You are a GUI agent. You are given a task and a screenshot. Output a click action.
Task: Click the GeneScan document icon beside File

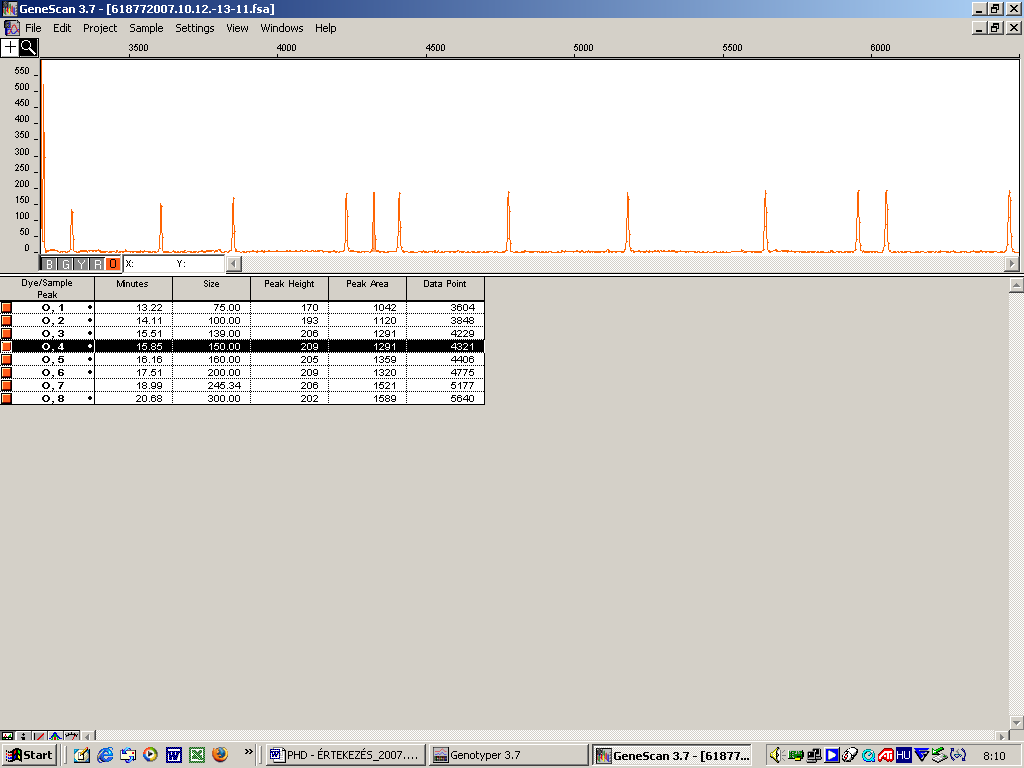point(12,28)
